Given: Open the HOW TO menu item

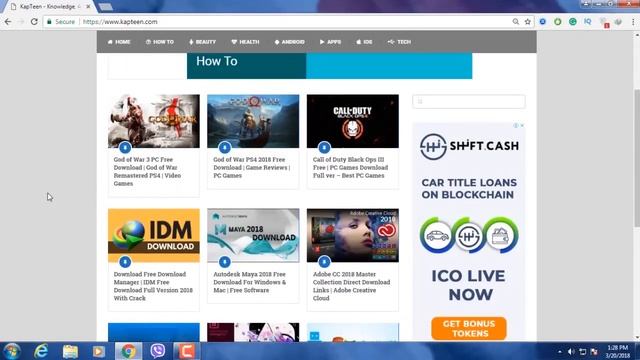Looking at the screenshot, I should coord(160,42).
